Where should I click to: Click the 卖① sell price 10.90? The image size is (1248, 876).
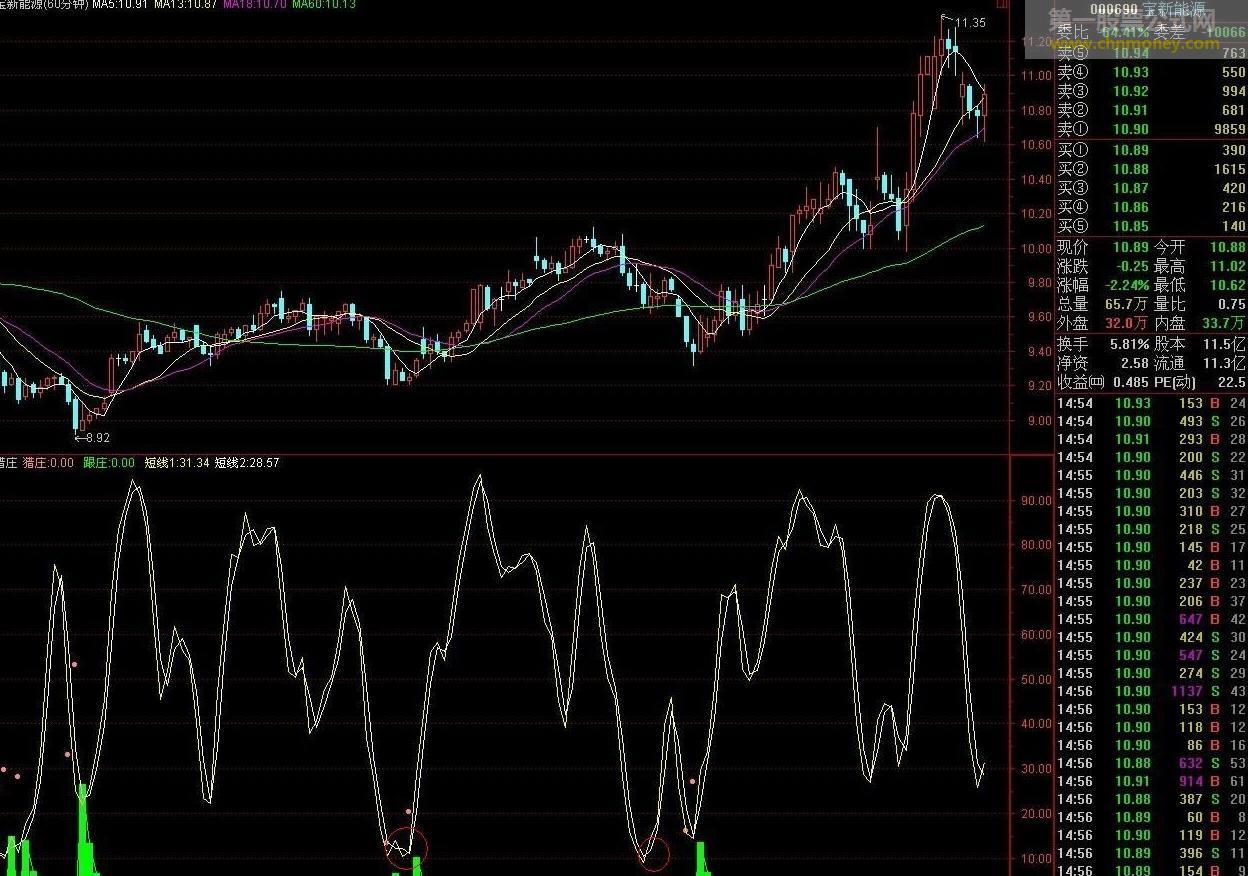(x=1131, y=129)
